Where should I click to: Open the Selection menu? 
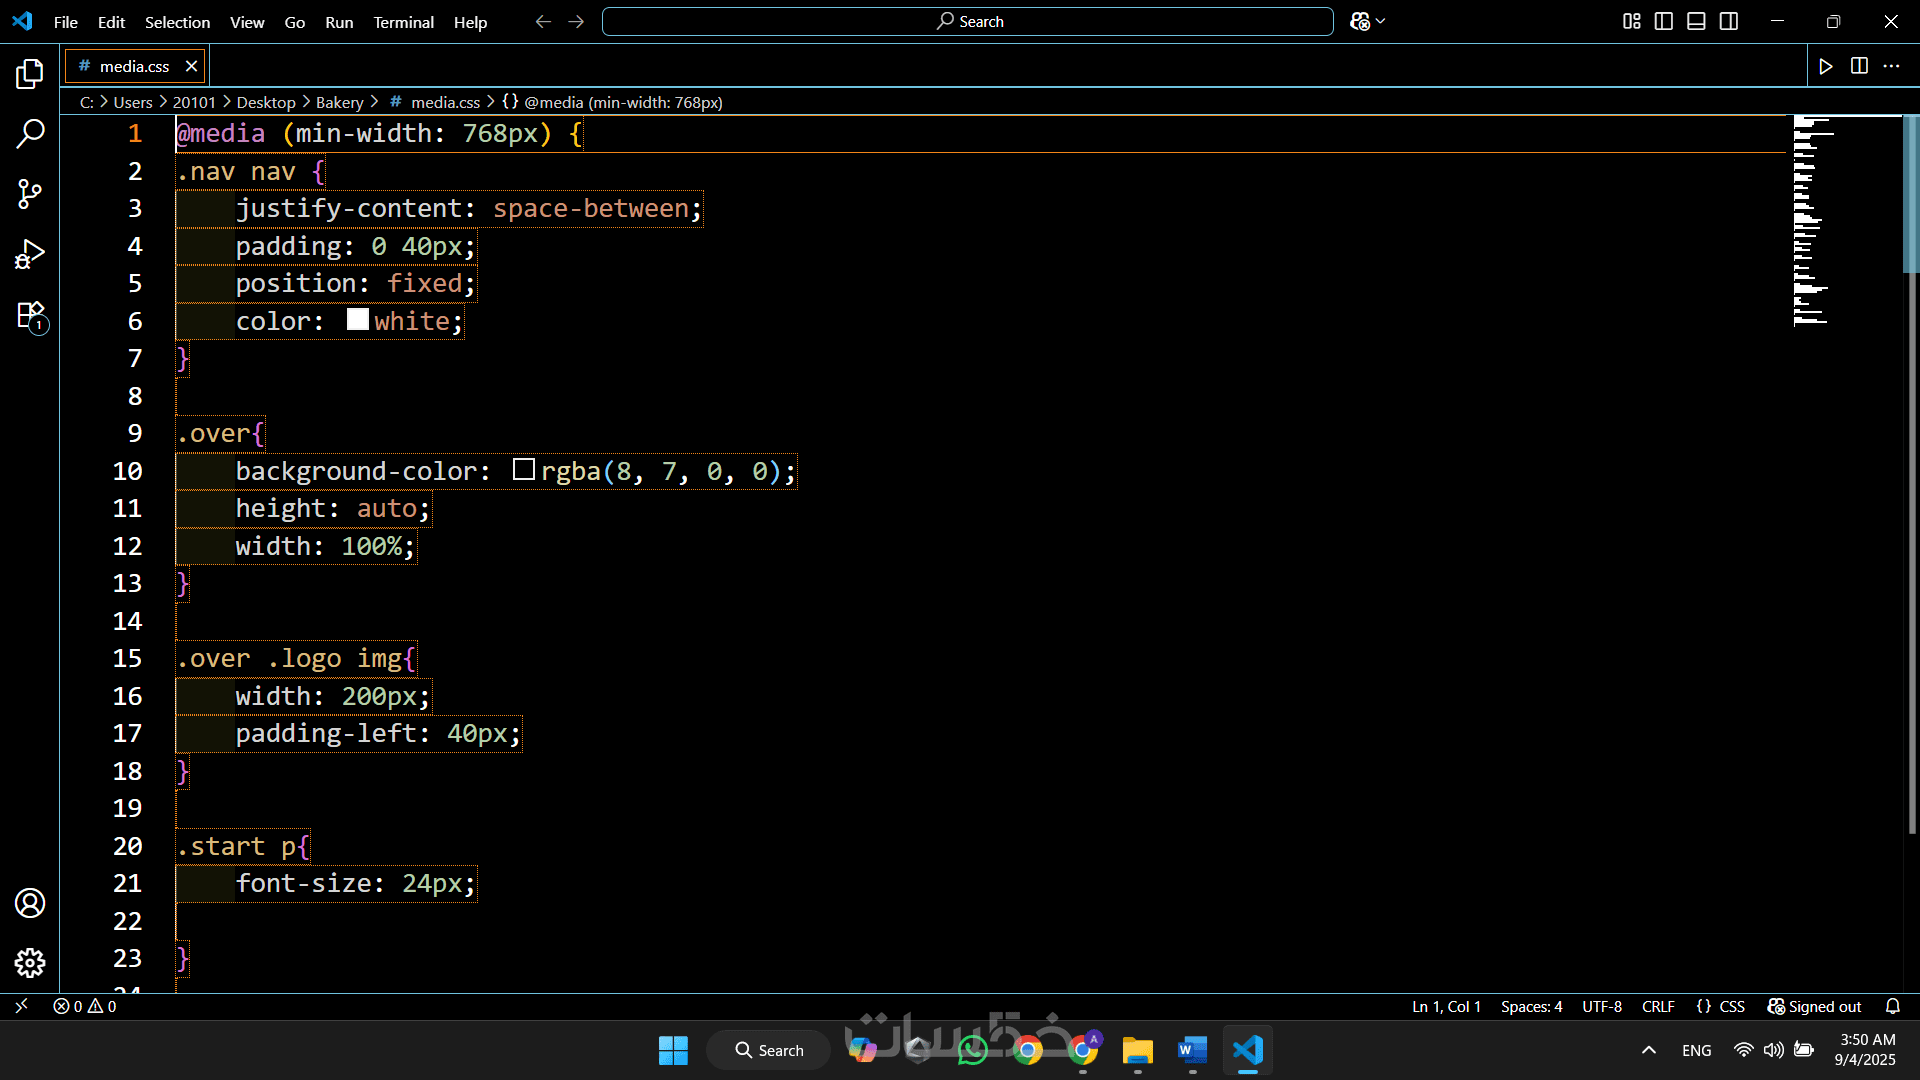click(x=177, y=22)
